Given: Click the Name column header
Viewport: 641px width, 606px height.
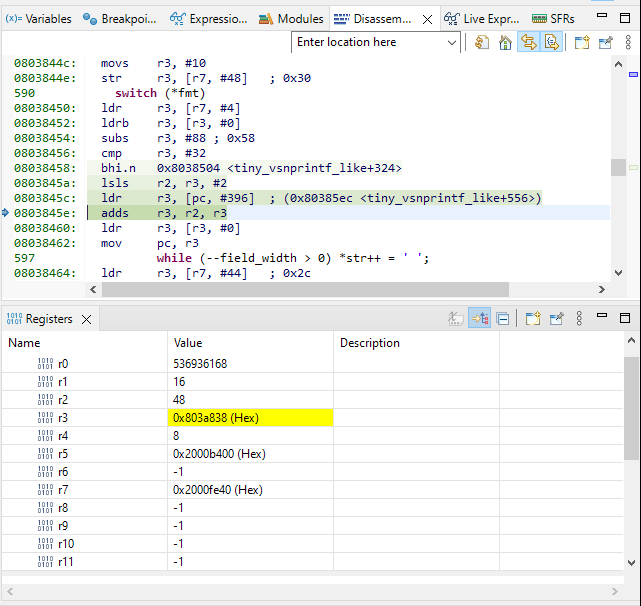Looking at the screenshot, I should pyautogui.click(x=84, y=343).
